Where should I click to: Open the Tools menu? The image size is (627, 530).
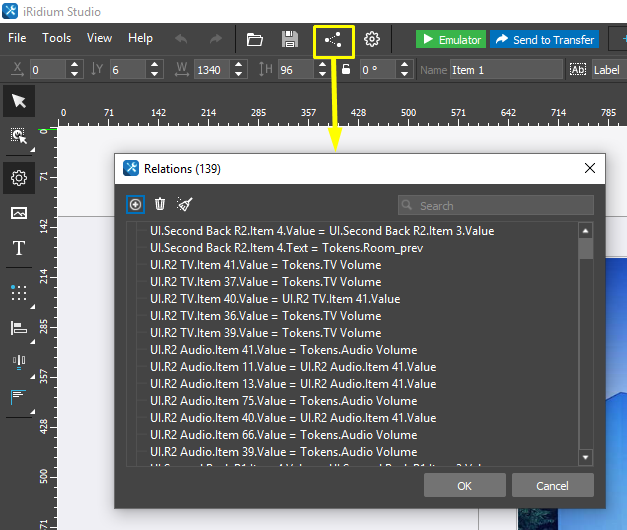pyautogui.click(x=57, y=38)
